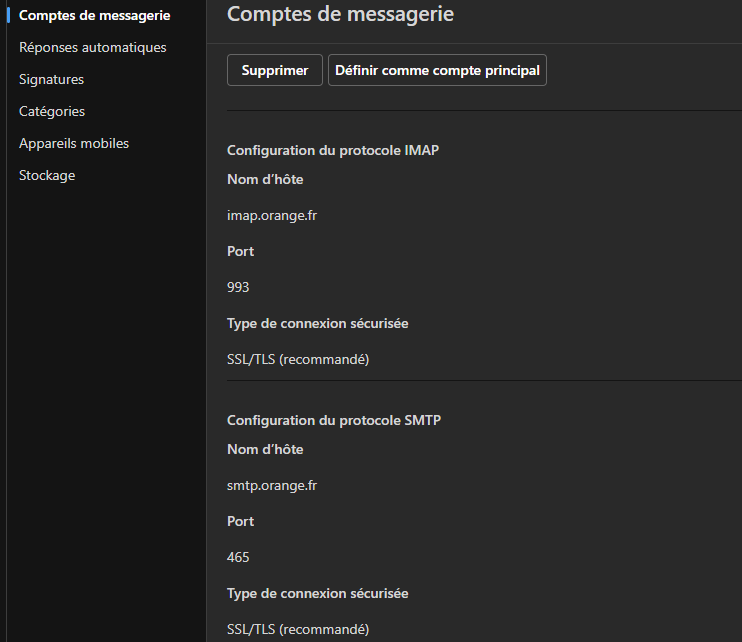The width and height of the screenshot is (742, 642).
Task: Show the Stockage settings page
Action: click(x=47, y=175)
